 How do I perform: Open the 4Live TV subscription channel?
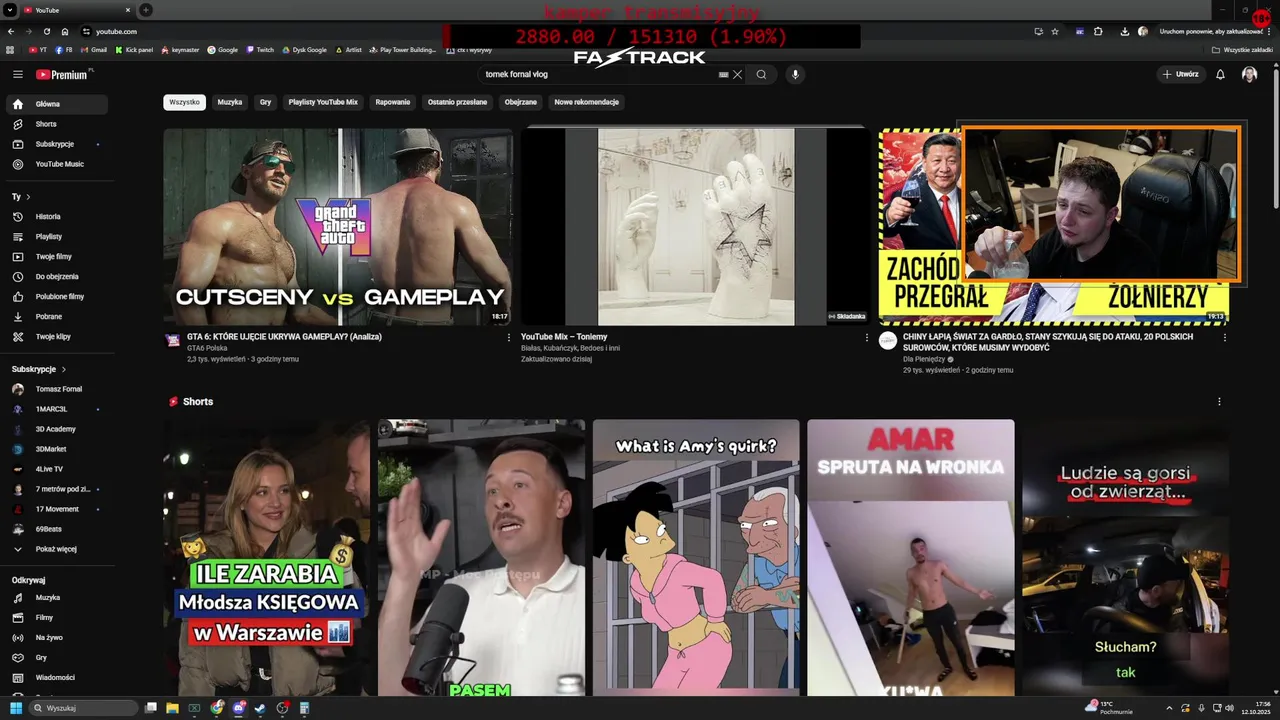coord(56,469)
